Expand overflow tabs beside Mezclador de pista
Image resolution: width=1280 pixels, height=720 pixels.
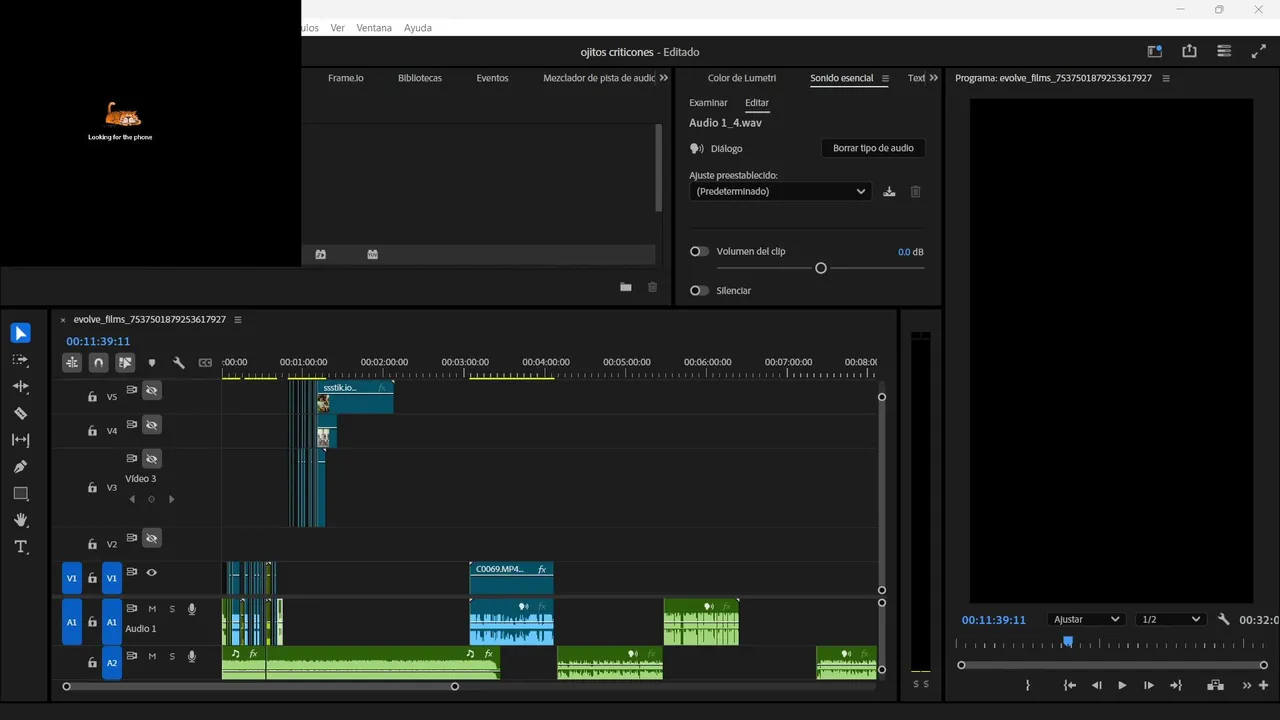(x=664, y=78)
